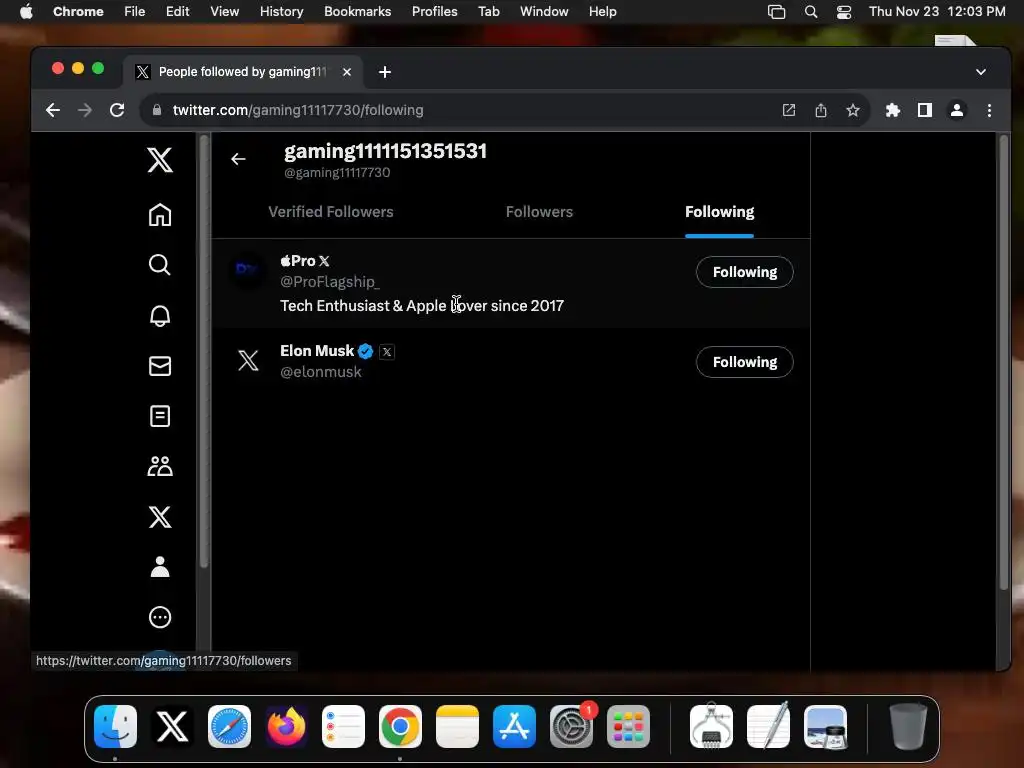This screenshot has height=768, width=1024.
Task: Click page vertical scrollbar on right
Action: click(x=1004, y=362)
